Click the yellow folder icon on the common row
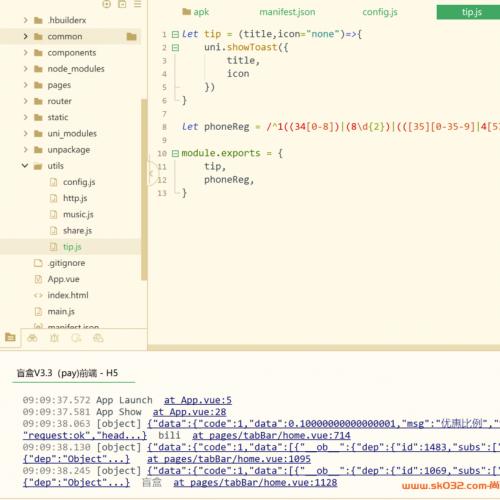The image size is (500, 500). tap(131, 36)
